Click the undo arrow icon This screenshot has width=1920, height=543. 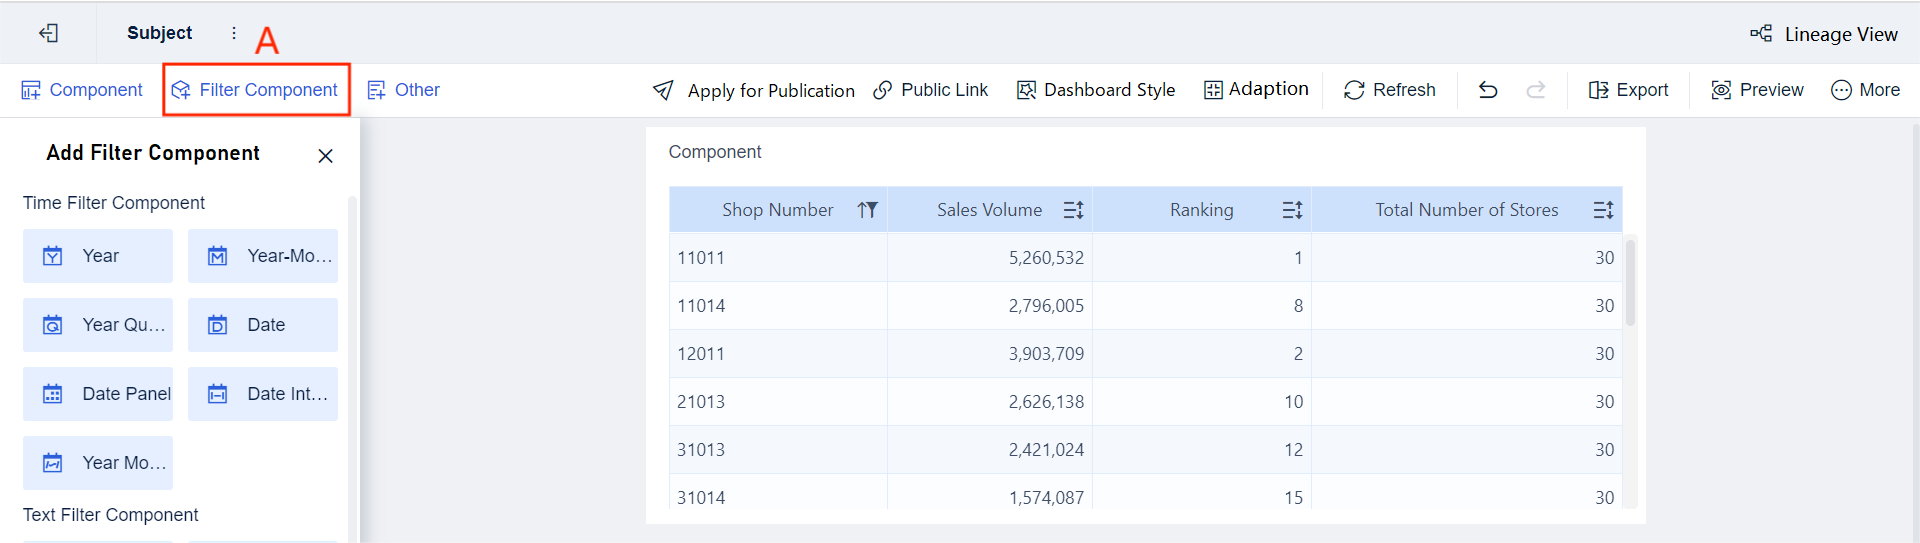click(1488, 90)
